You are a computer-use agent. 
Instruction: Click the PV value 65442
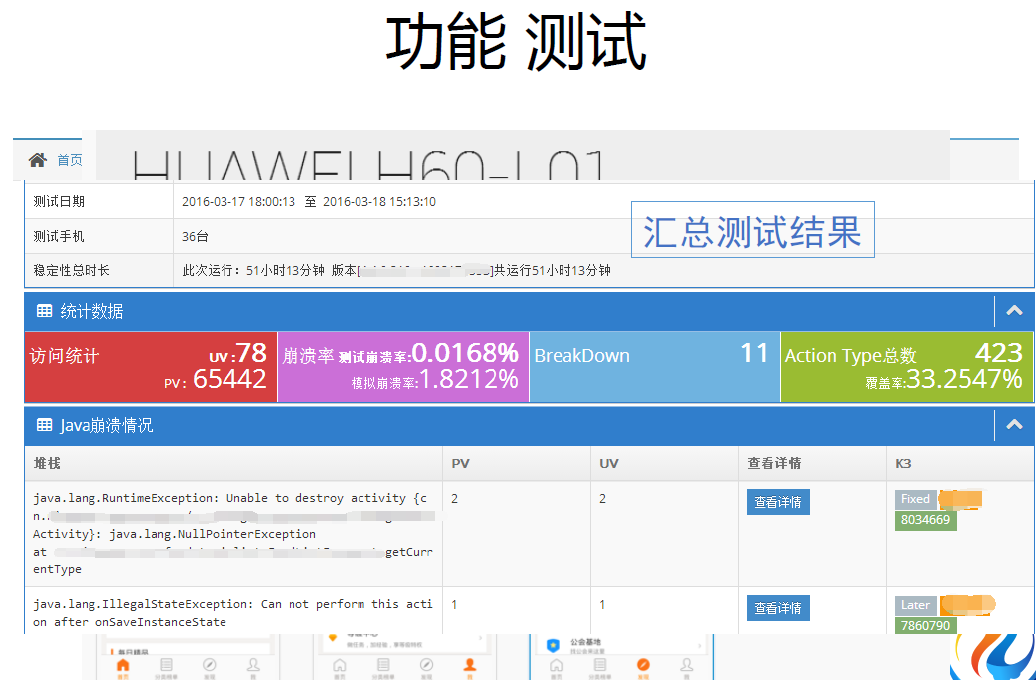230,379
